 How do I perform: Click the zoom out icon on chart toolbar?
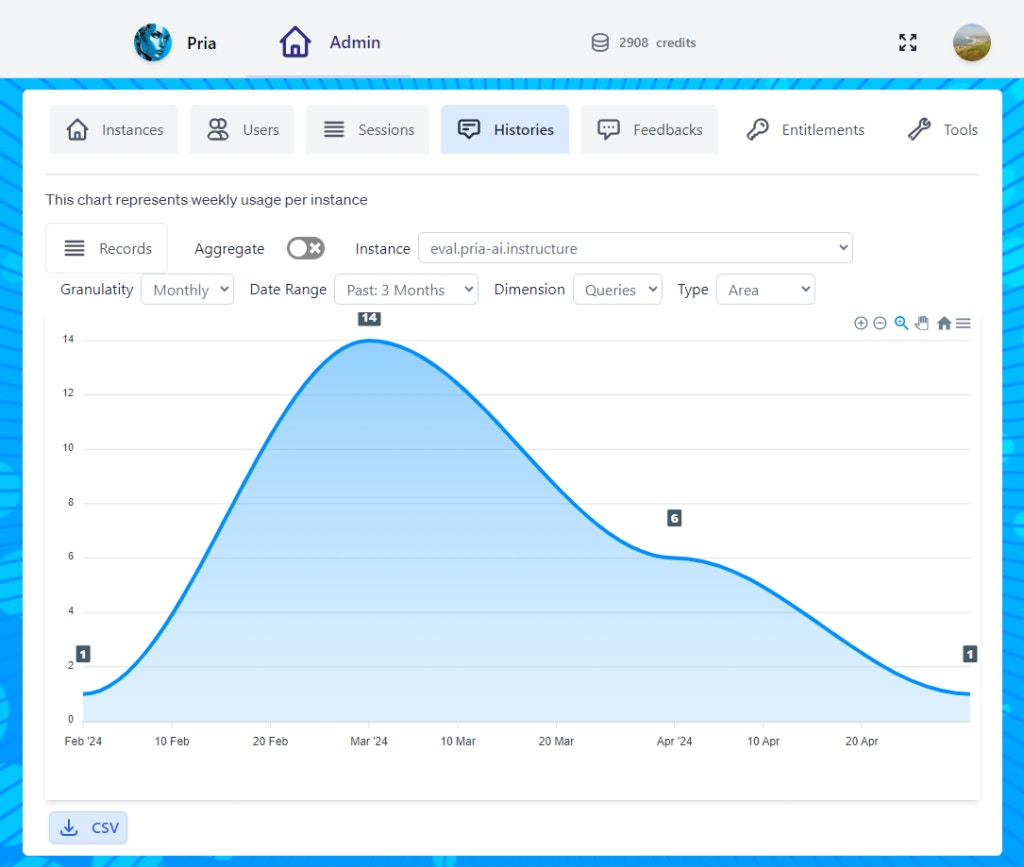880,323
